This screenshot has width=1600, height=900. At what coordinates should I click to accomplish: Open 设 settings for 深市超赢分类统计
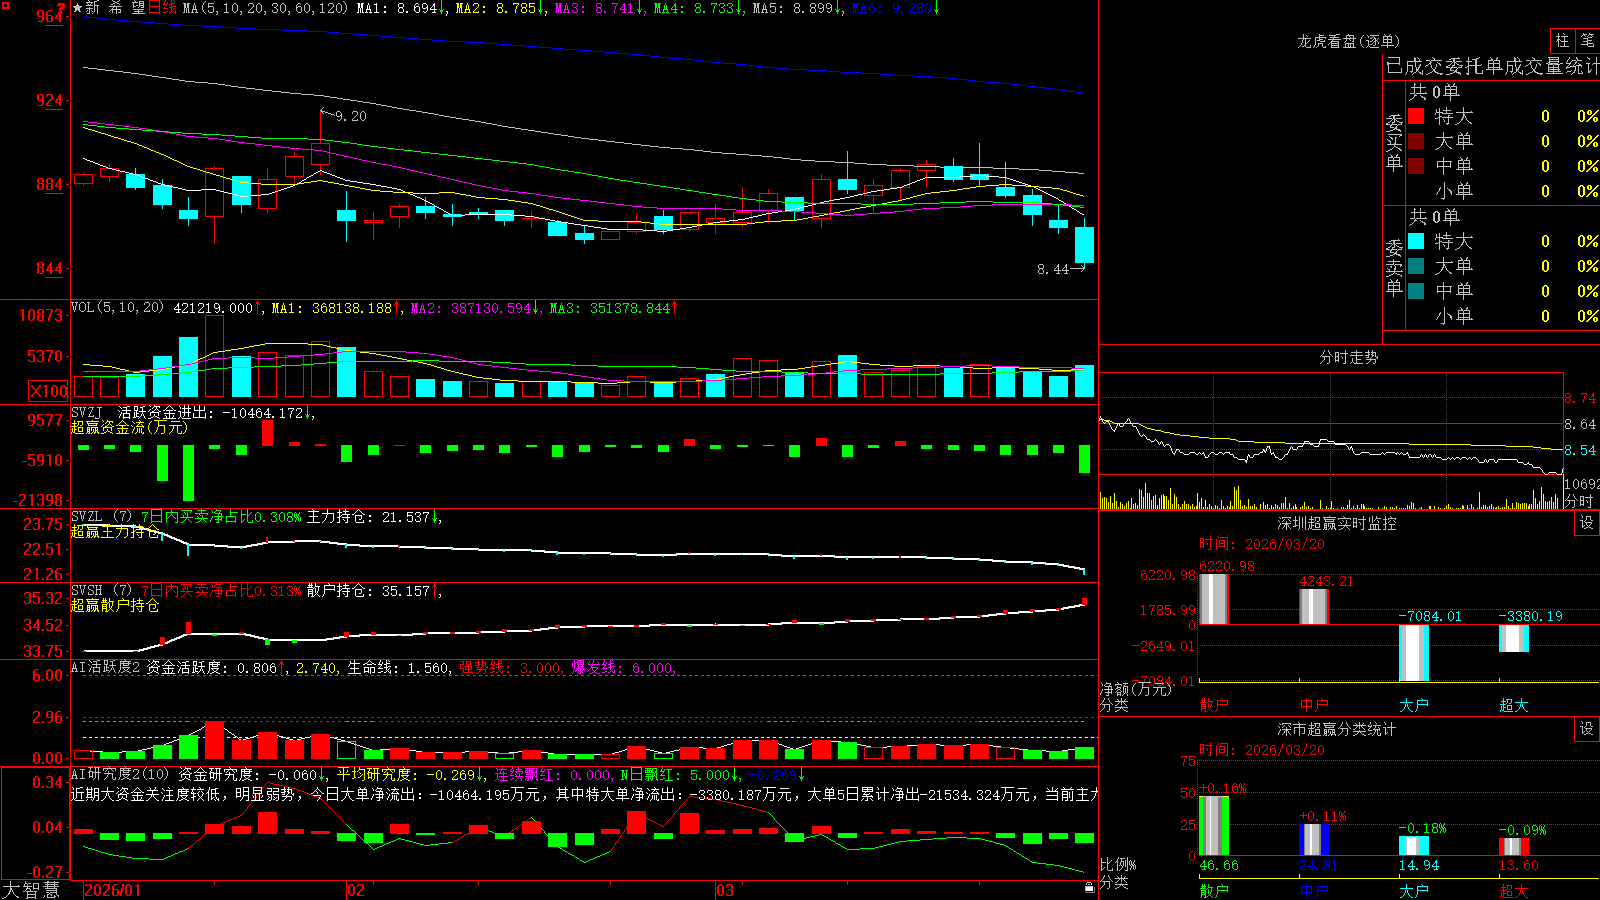1587,729
